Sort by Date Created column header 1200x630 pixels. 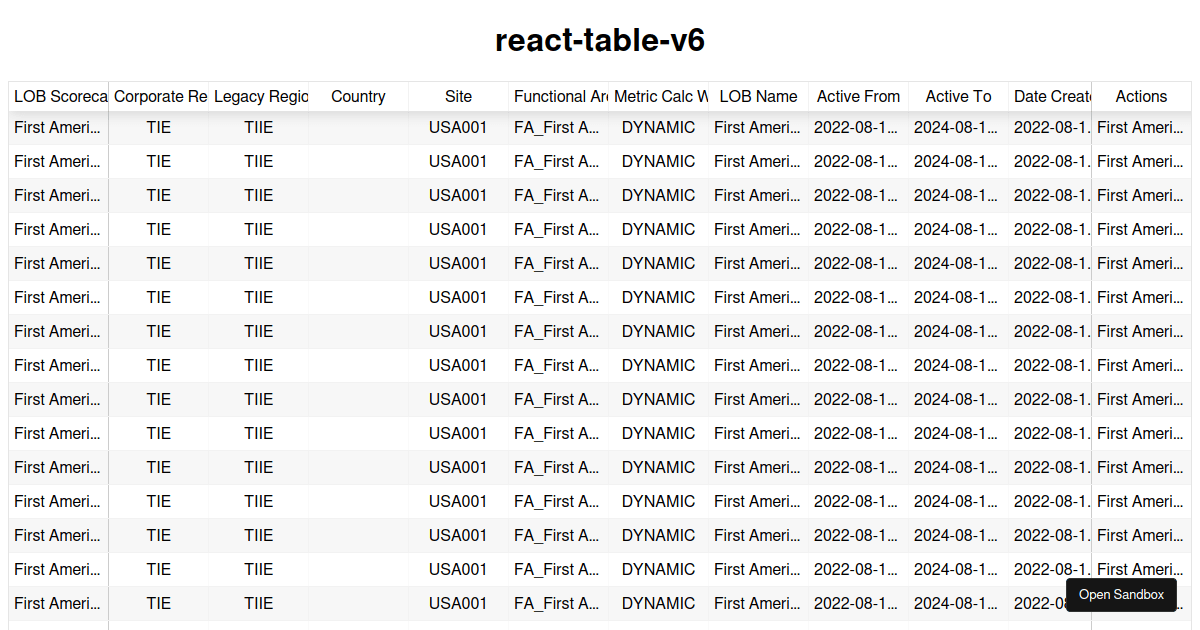pos(1050,96)
